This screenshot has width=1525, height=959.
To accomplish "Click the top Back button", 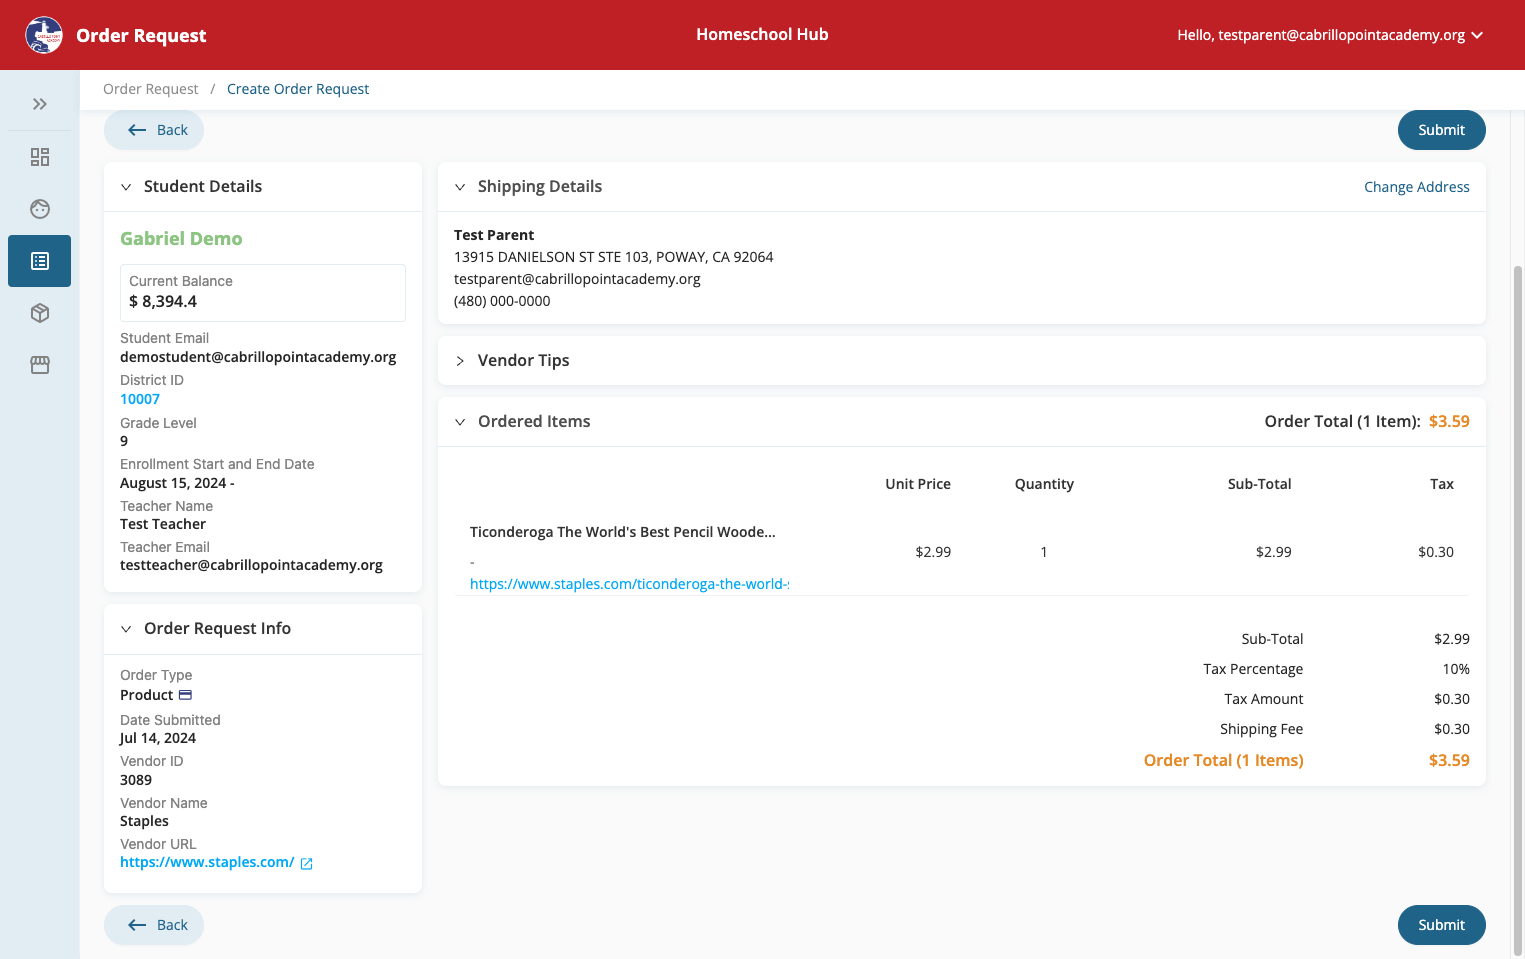I will coord(154,130).
